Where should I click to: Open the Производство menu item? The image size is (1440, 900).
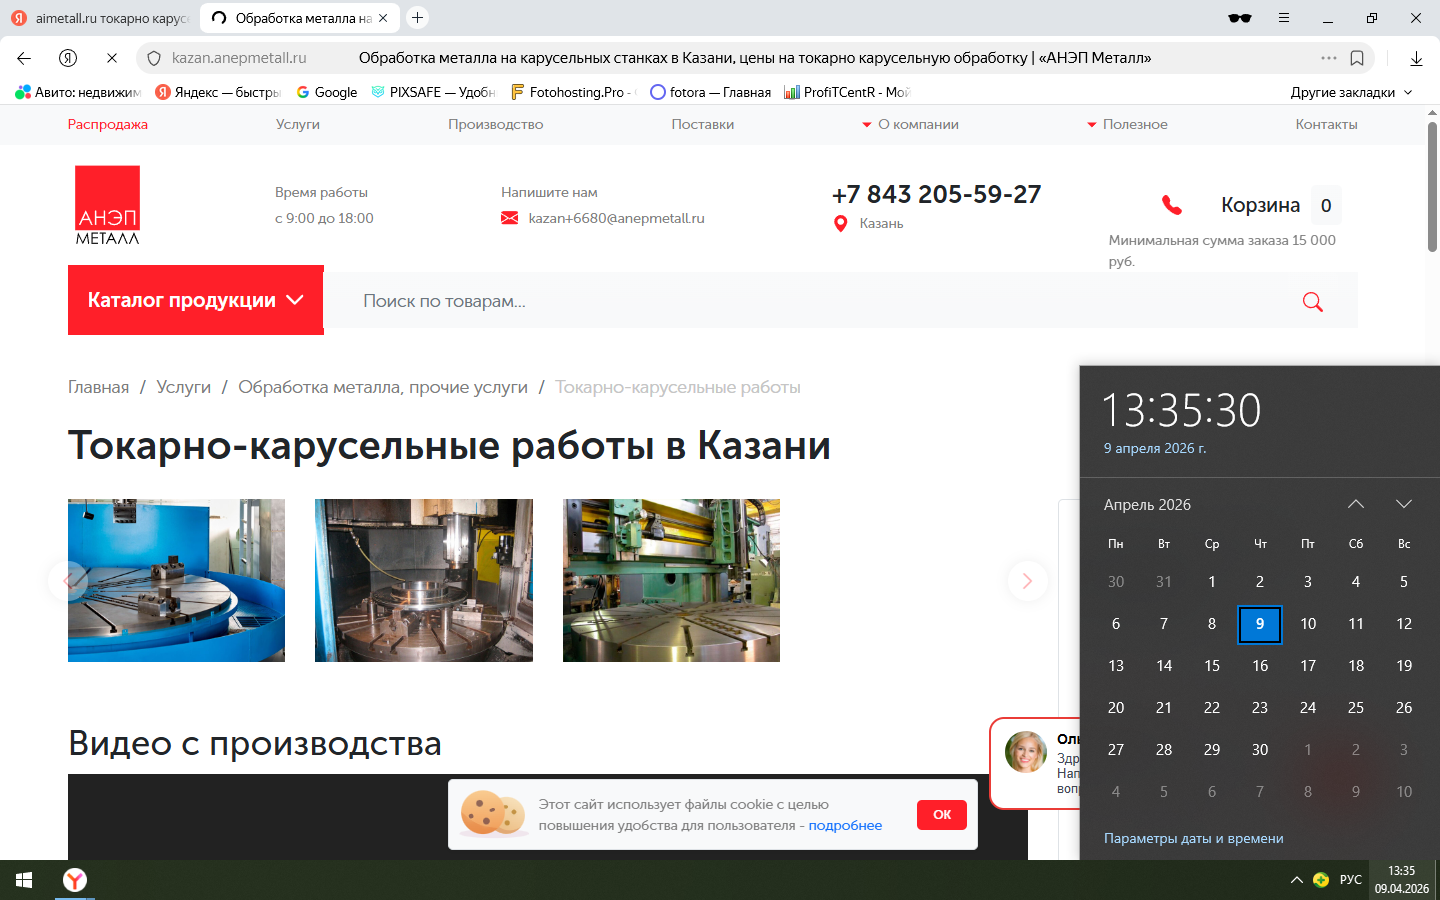click(496, 125)
